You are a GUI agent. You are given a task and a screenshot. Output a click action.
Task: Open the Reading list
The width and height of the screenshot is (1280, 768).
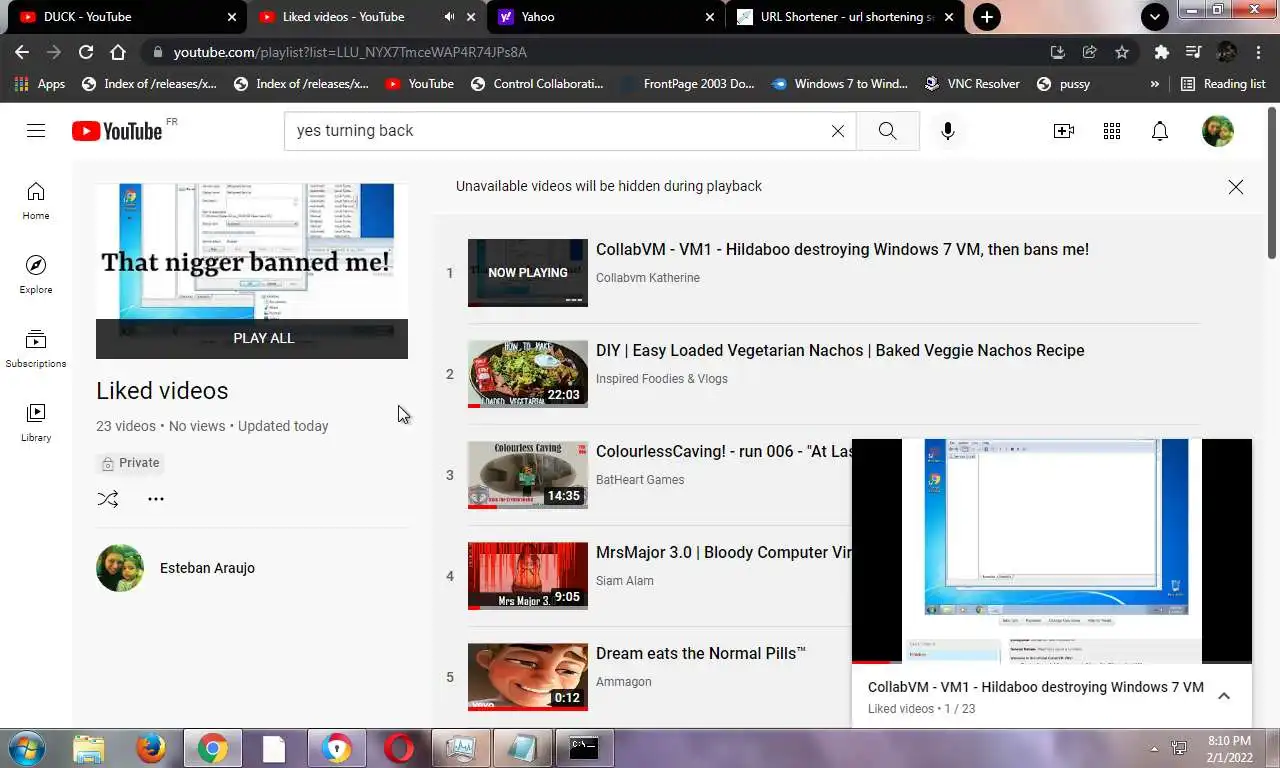(1223, 84)
